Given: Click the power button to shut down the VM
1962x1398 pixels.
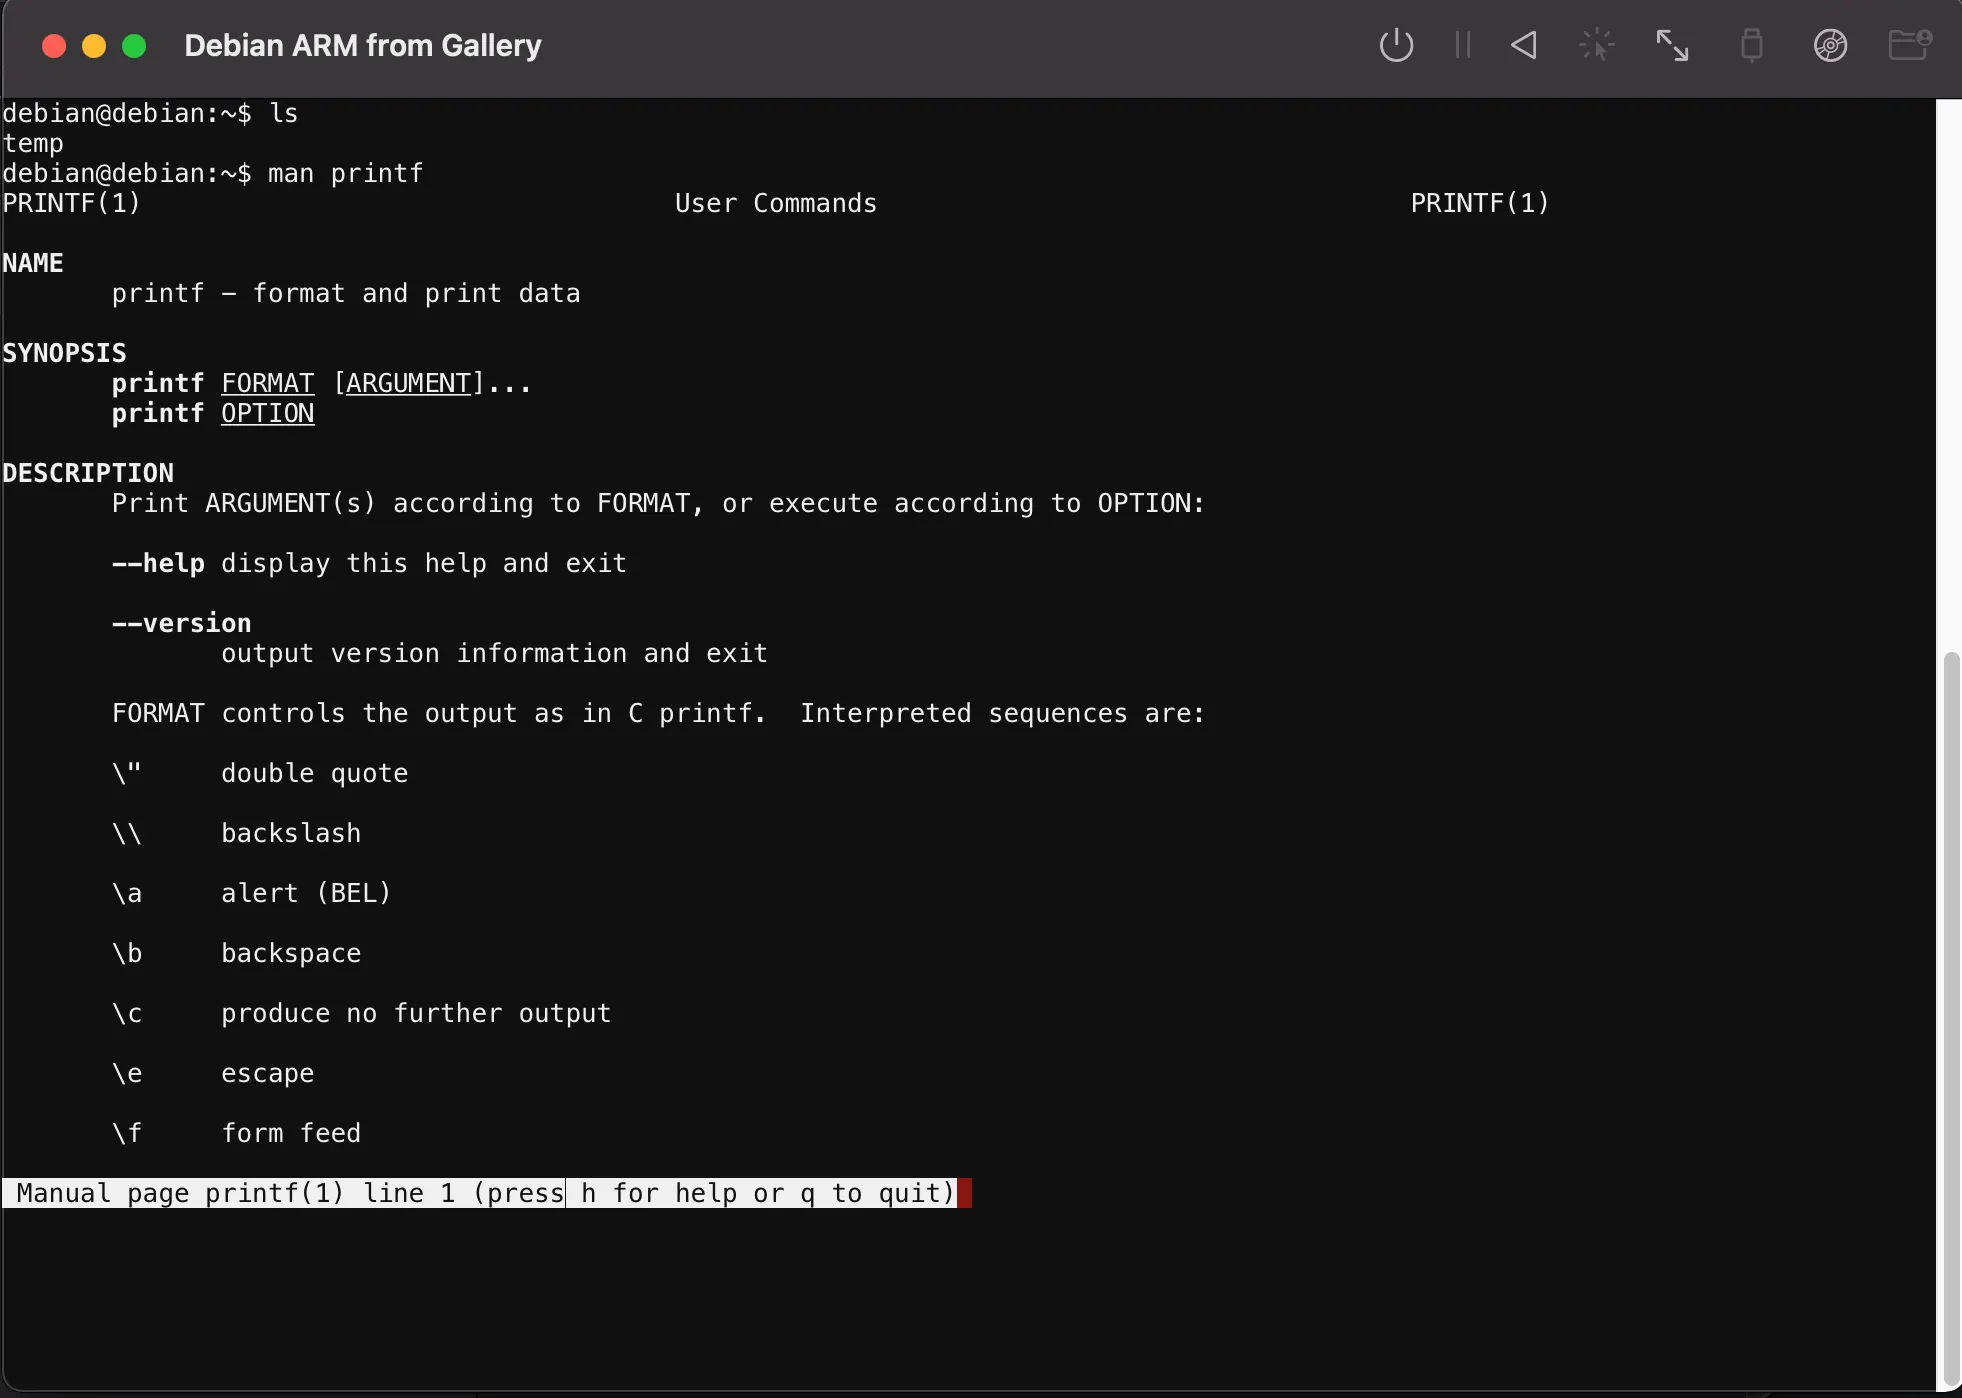Looking at the screenshot, I should click(x=1396, y=45).
